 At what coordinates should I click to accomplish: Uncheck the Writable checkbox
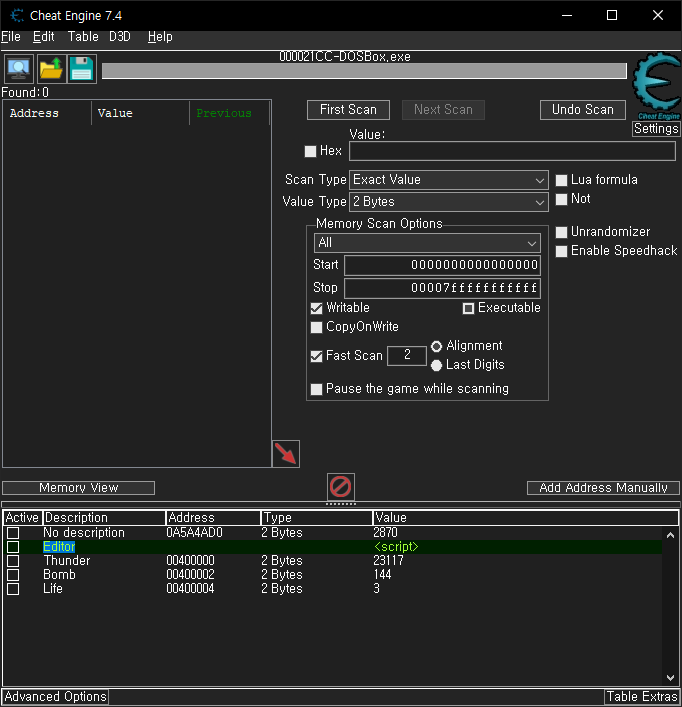(x=316, y=308)
